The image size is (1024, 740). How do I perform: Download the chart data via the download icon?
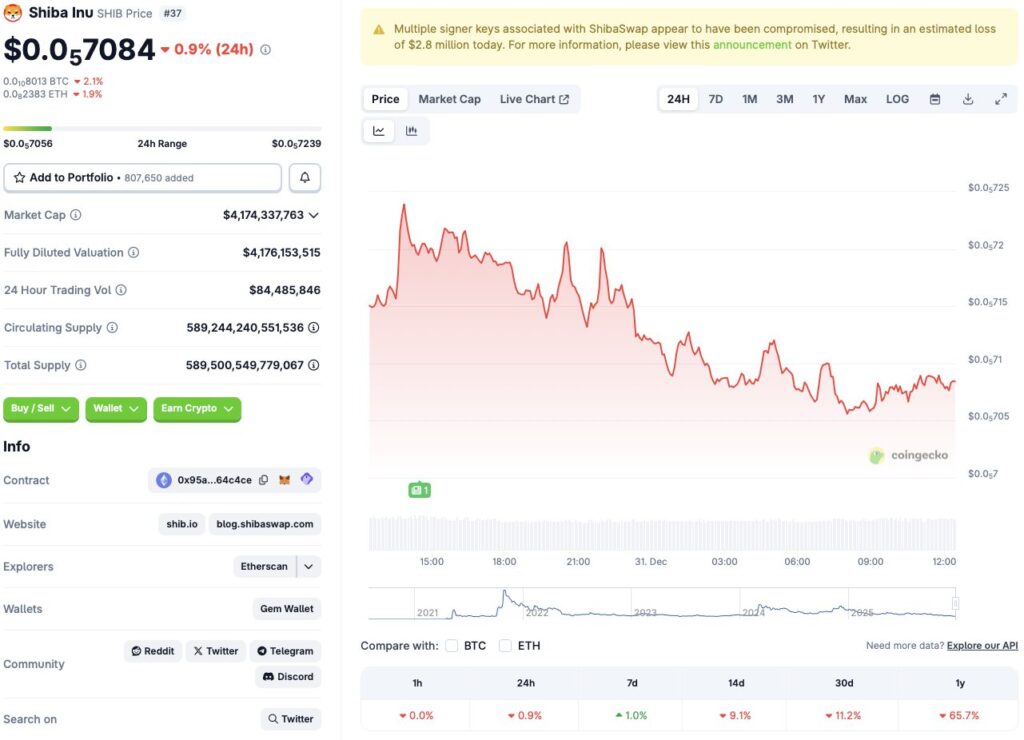[967, 99]
